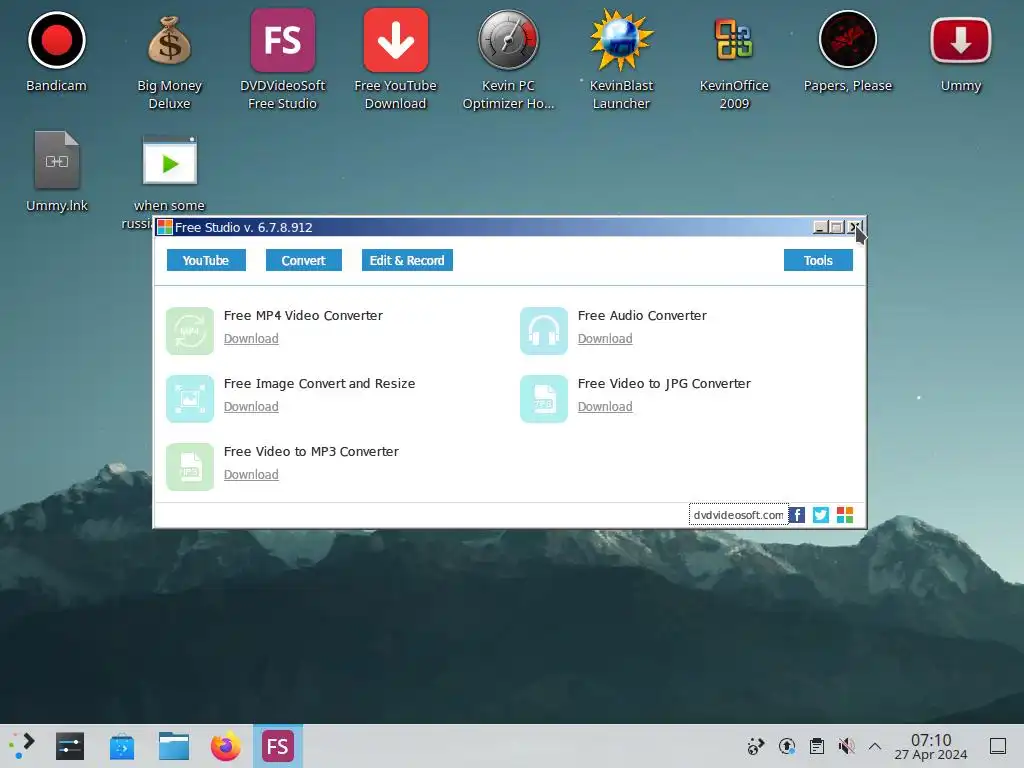This screenshot has width=1024, height=768.
Task: Click Download under Free MP4 Video Converter
Action: coord(251,338)
